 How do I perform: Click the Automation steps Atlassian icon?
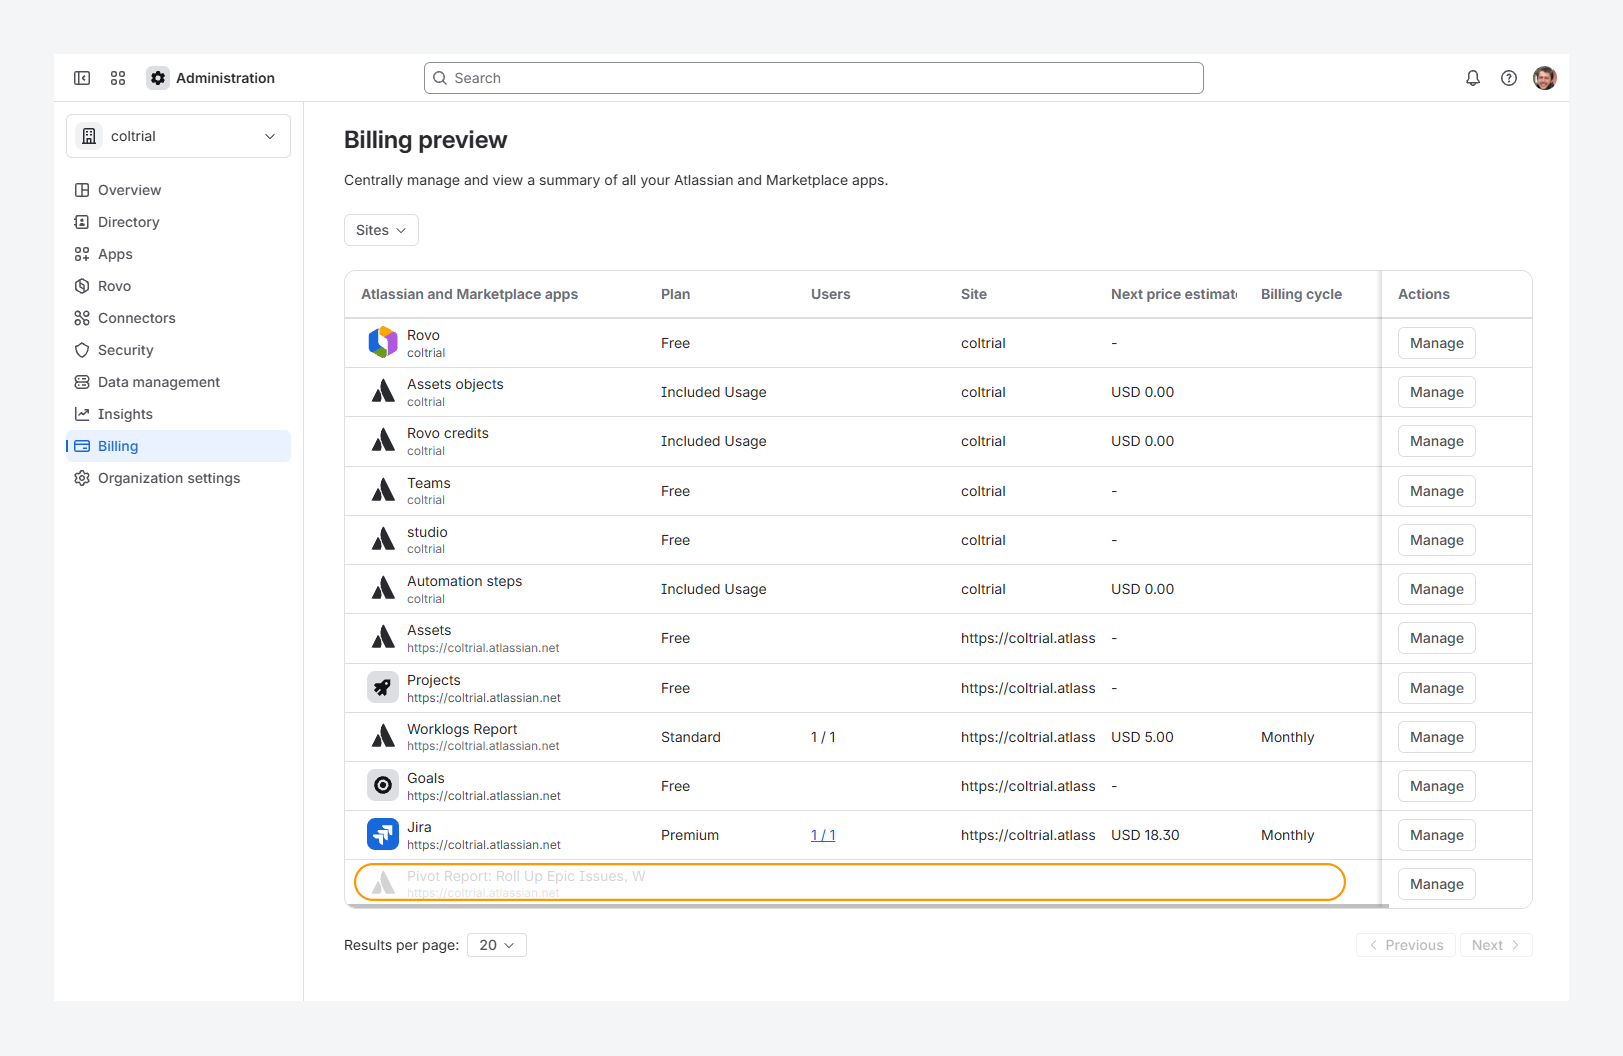point(383,589)
